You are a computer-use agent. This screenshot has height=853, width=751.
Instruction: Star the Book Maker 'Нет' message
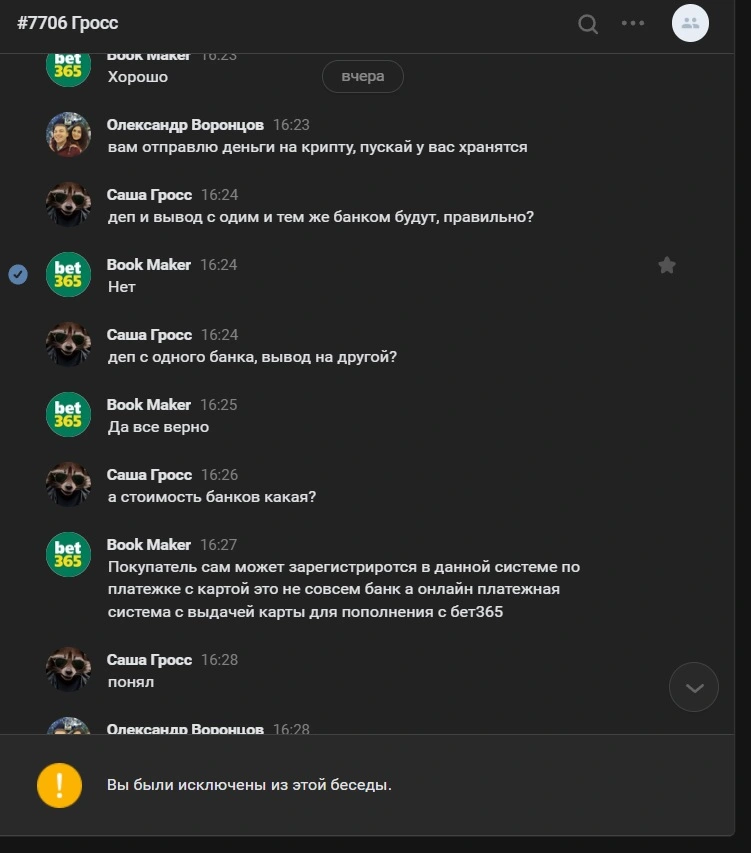pyautogui.click(x=667, y=265)
